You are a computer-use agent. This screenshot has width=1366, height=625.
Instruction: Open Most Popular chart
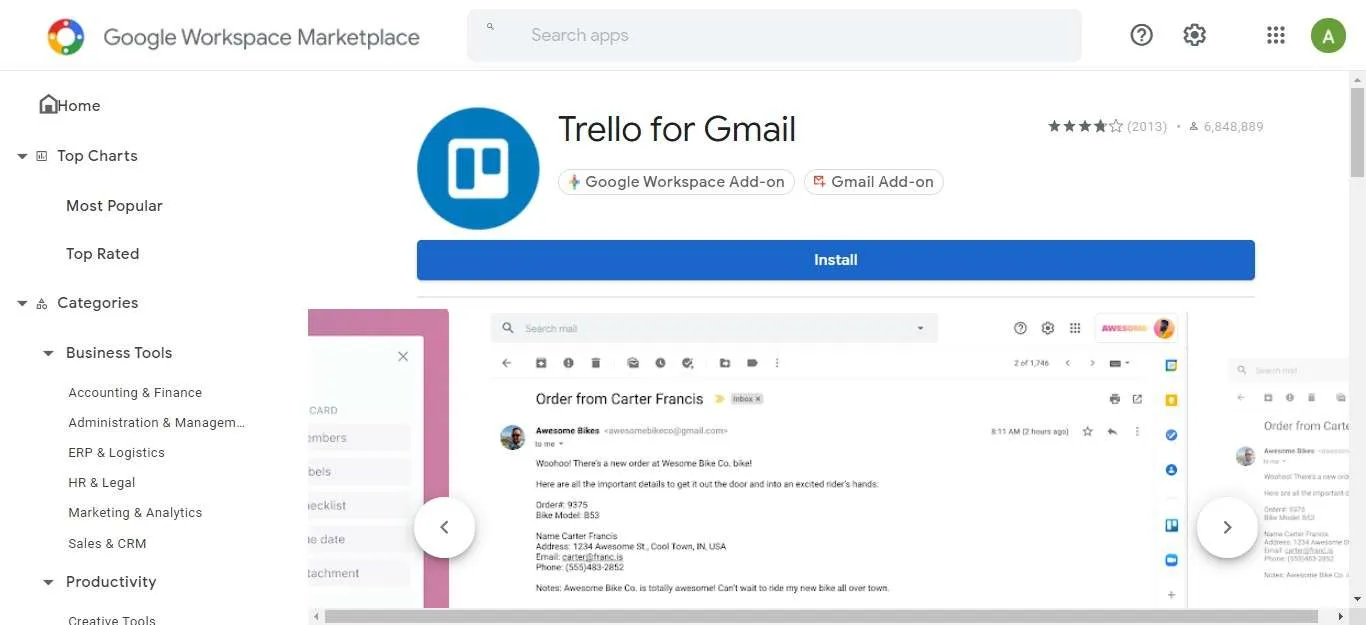(114, 206)
